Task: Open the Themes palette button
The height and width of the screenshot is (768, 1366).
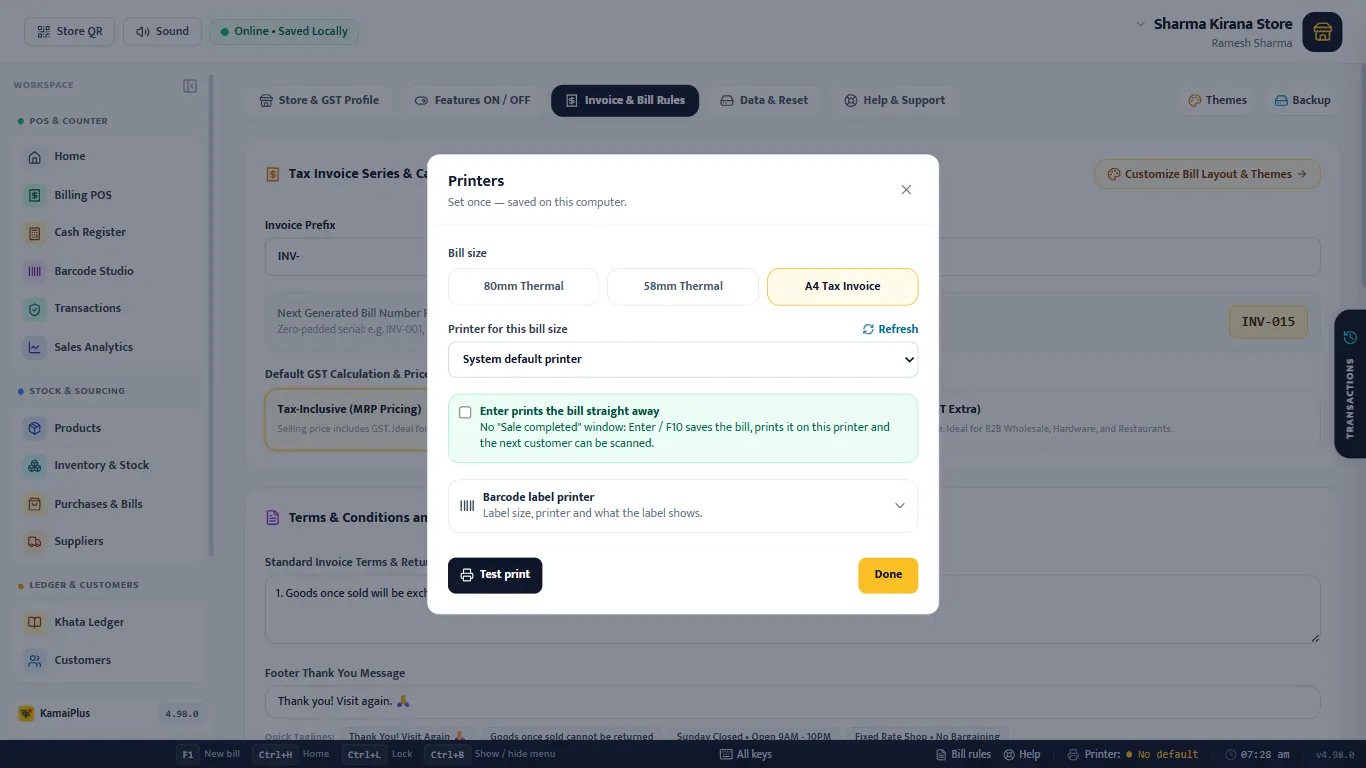Action: click(1217, 100)
